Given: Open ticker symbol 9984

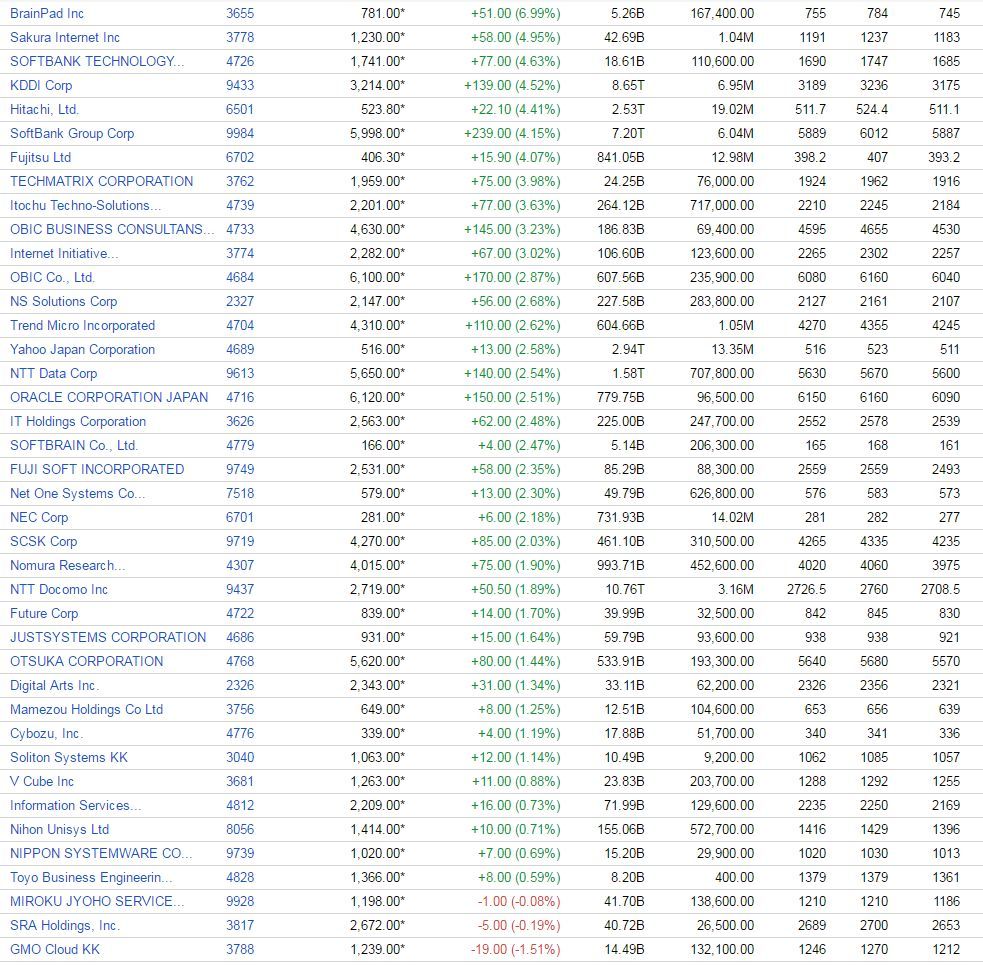Looking at the screenshot, I should [240, 134].
